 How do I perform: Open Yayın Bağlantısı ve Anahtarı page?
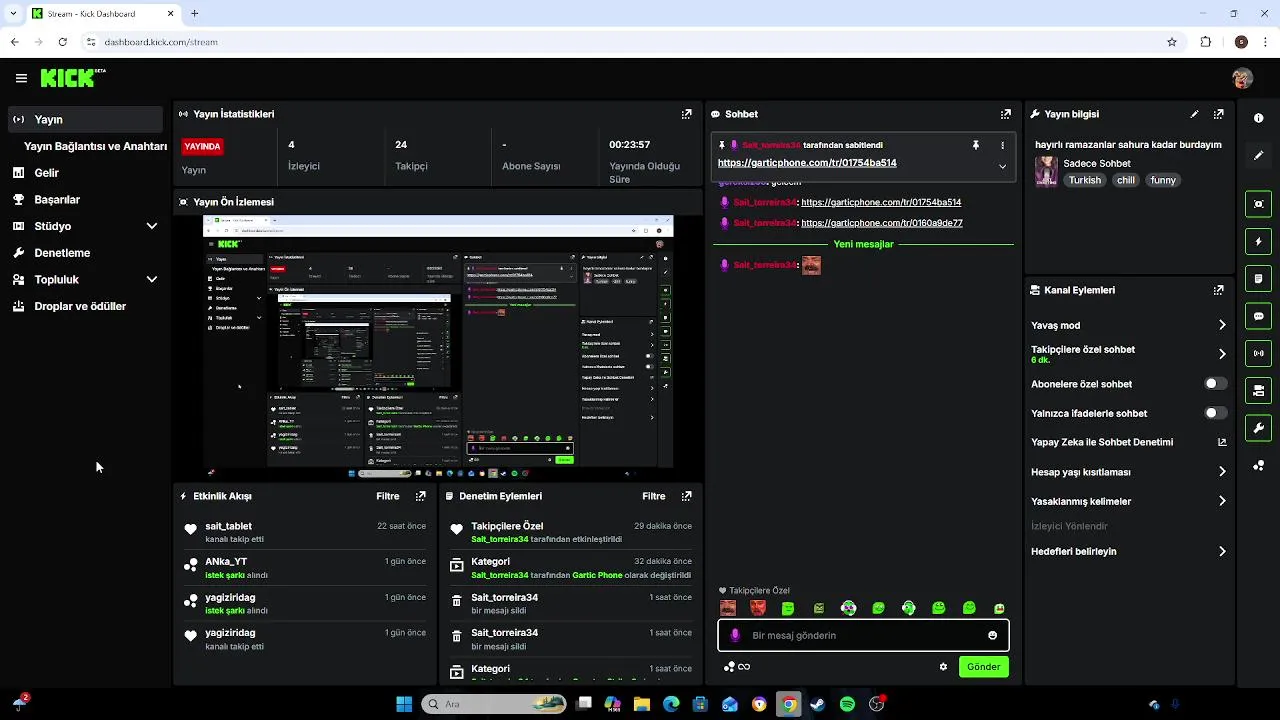tap(95, 146)
